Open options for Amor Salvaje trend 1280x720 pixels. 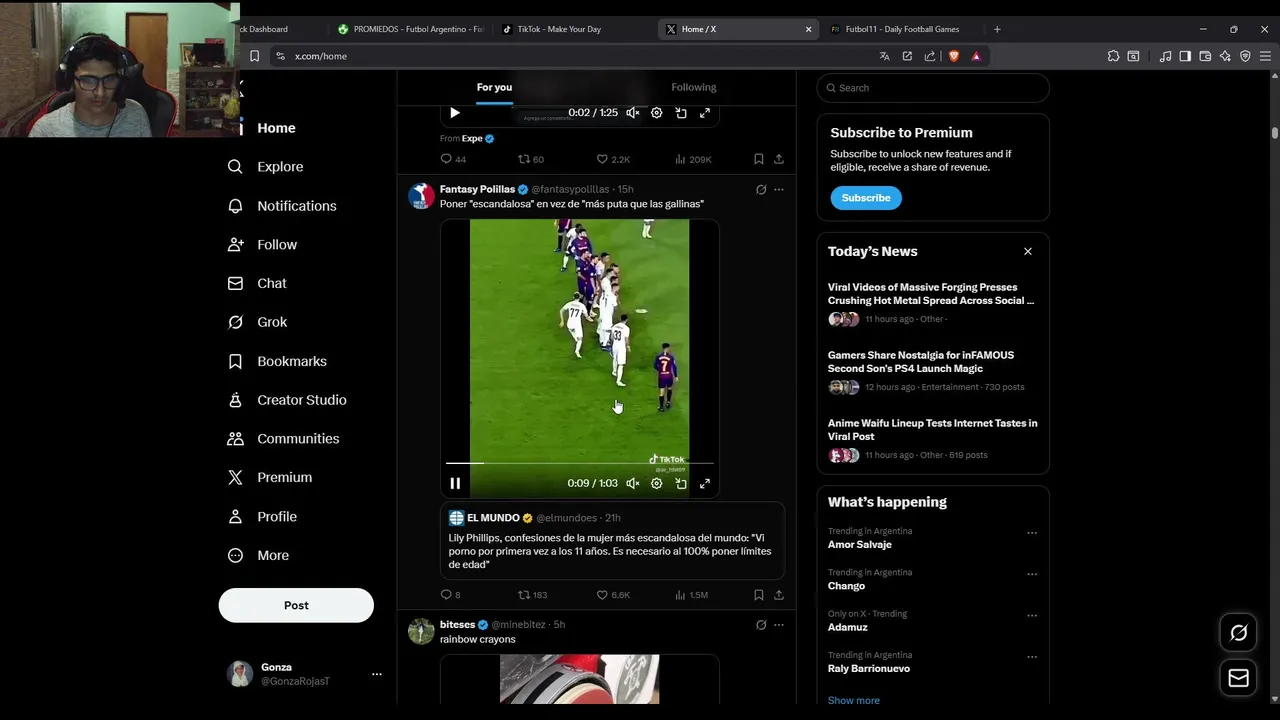1032,533
